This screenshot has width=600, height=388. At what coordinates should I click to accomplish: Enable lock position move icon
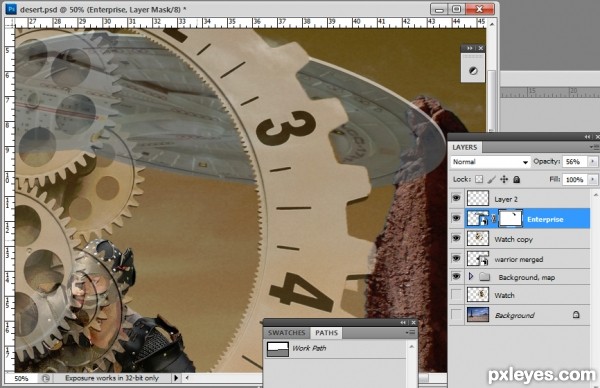point(504,179)
